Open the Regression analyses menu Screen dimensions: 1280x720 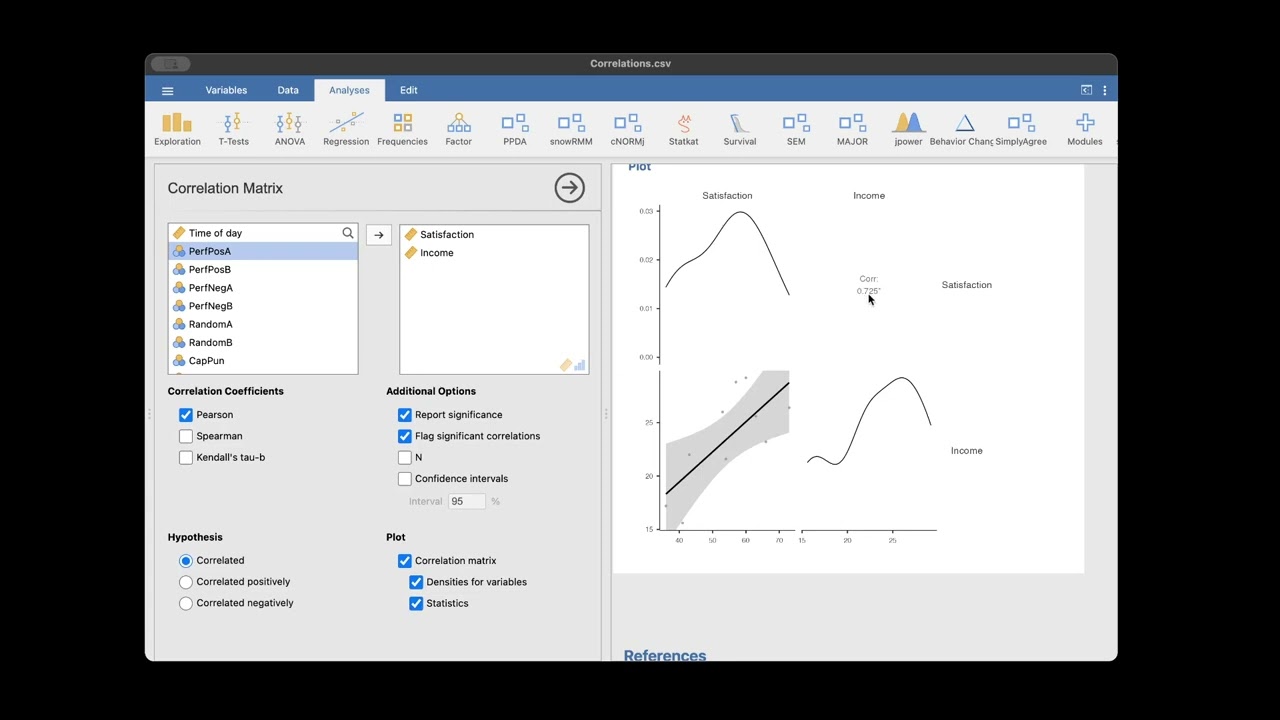point(346,129)
